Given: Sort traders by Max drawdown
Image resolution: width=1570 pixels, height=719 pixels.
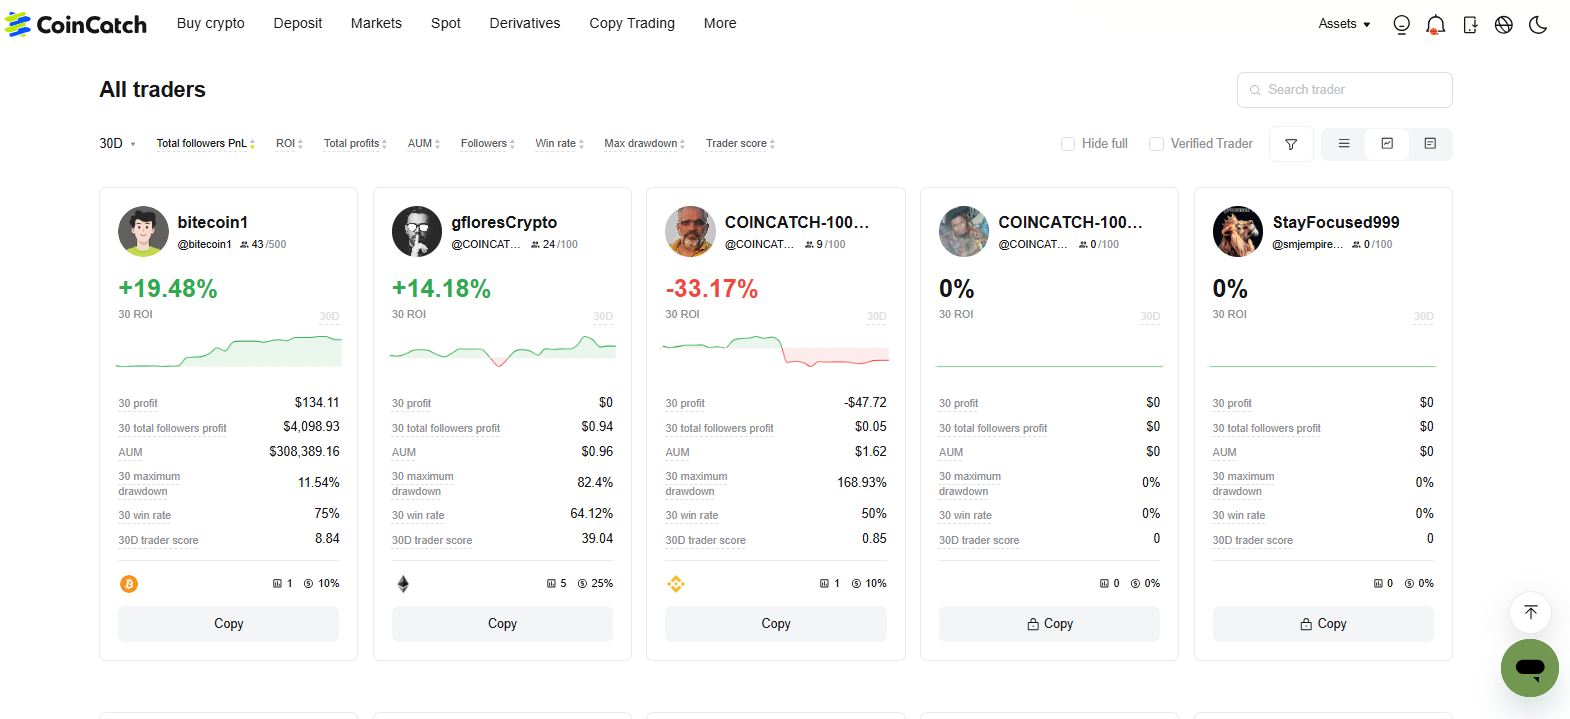Looking at the screenshot, I should pos(645,144).
